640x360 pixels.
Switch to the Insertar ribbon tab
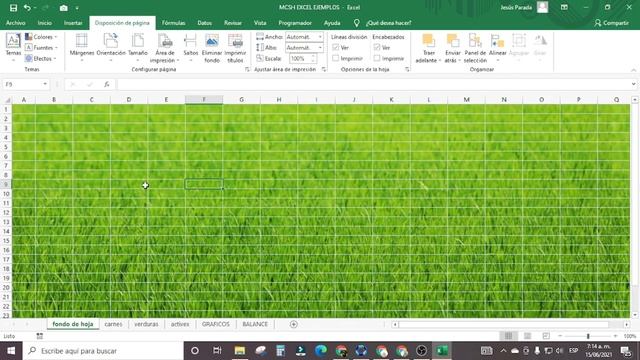point(73,23)
